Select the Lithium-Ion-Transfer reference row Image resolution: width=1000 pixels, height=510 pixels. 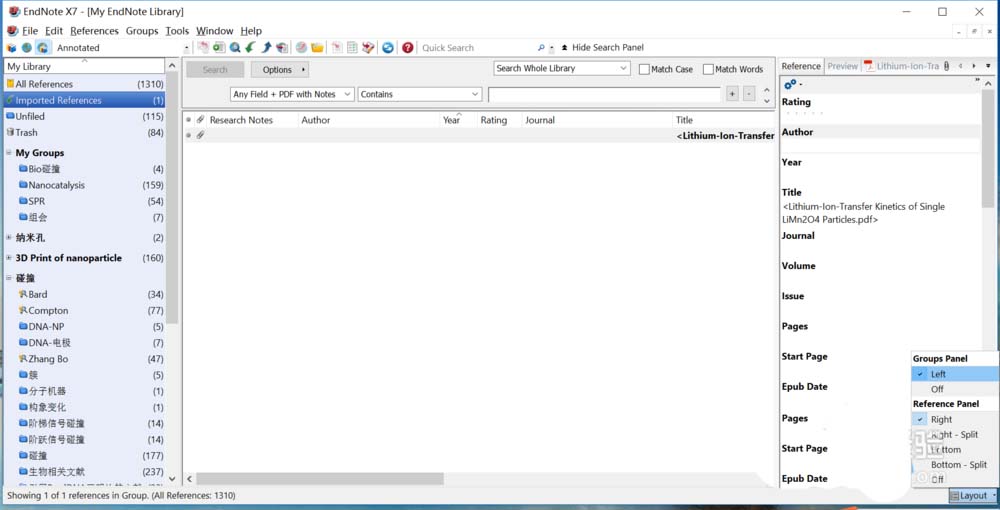pyautogui.click(x=479, y=135)
